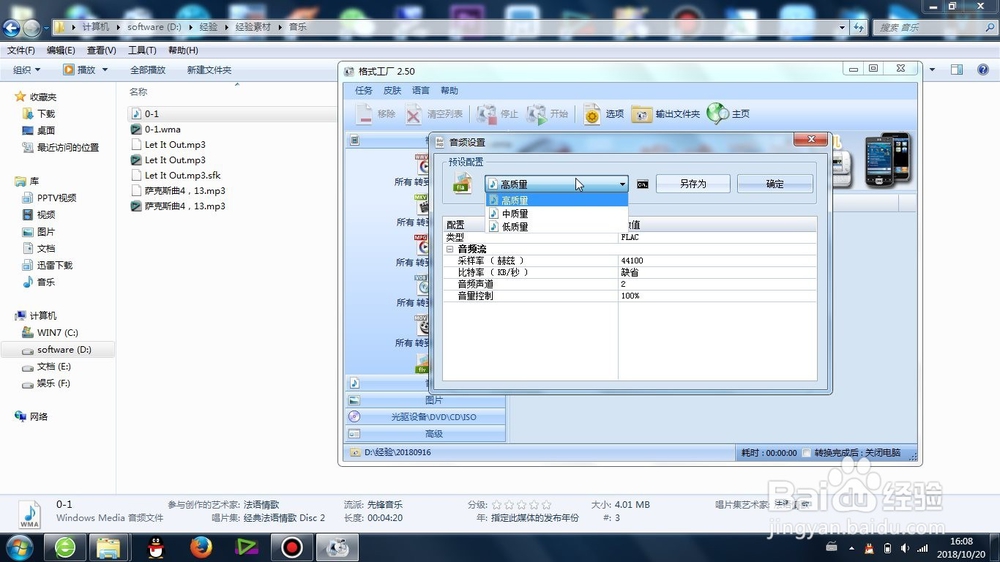Click output path D:\经验\20180916 in status bar
Image resolution: width=1000 pixels, height=562 pixels.
click(x=397, y=452)
